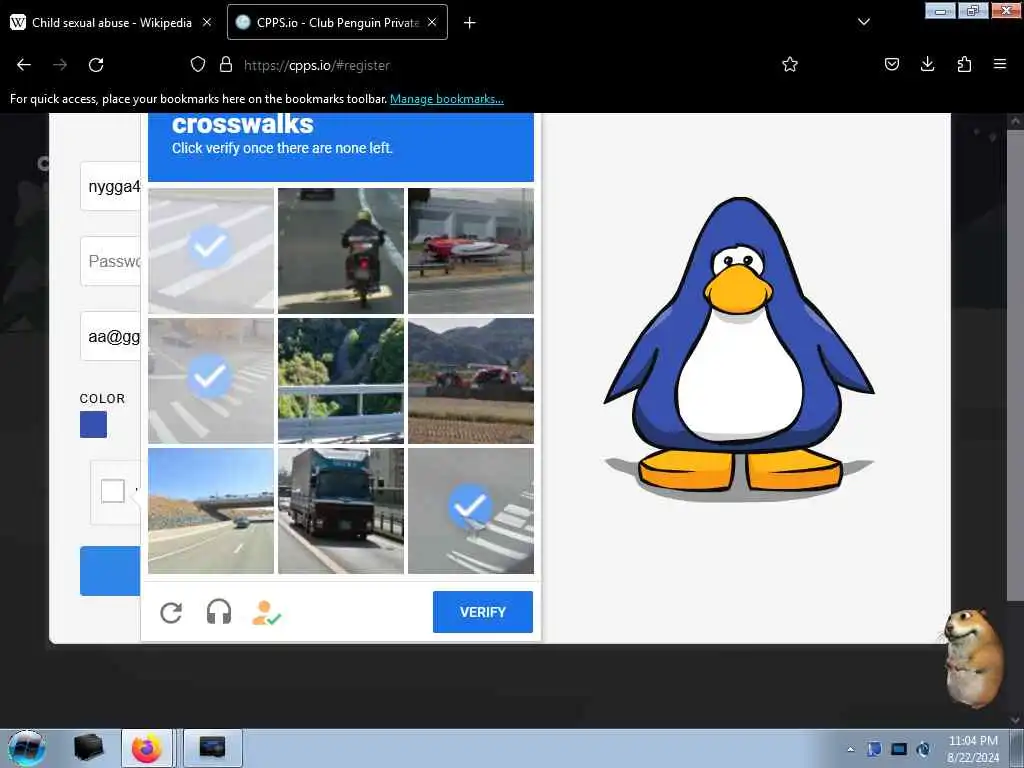Screen dimensions: 1024x768
Task: Click the VERIFY button
Action: (483, 612)
